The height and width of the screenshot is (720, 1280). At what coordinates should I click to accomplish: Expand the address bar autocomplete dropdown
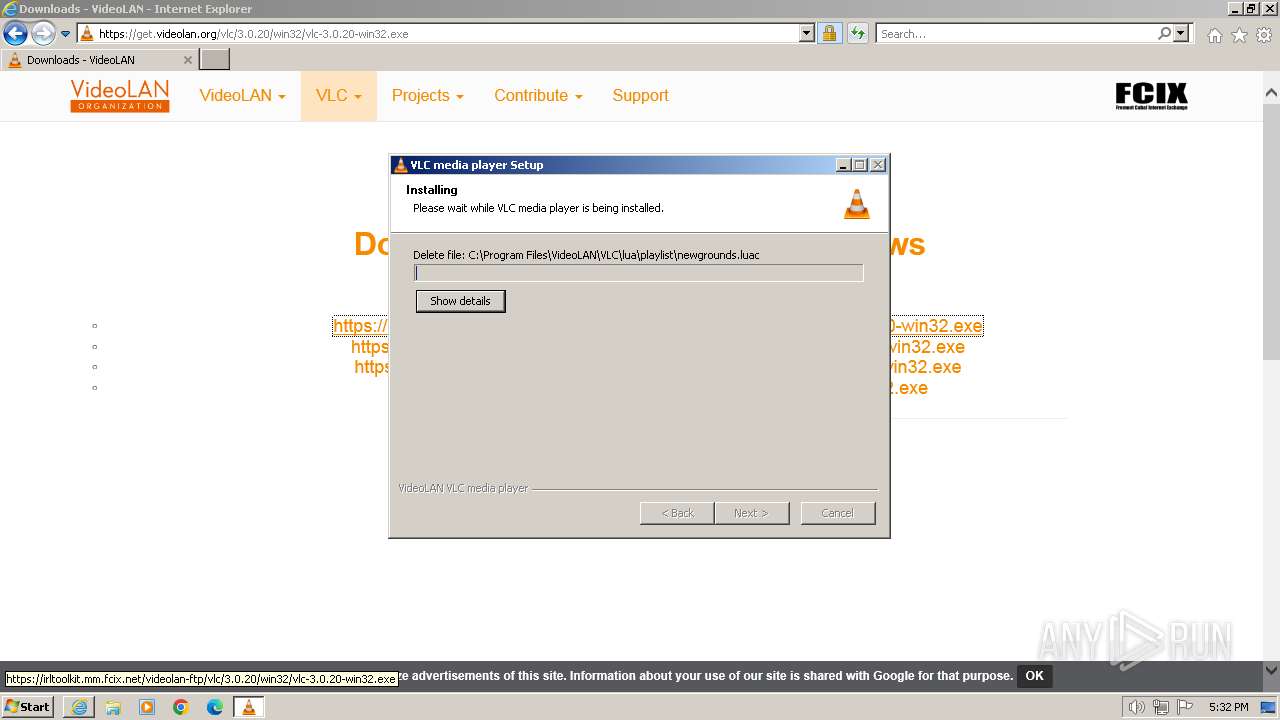[807, 34]
